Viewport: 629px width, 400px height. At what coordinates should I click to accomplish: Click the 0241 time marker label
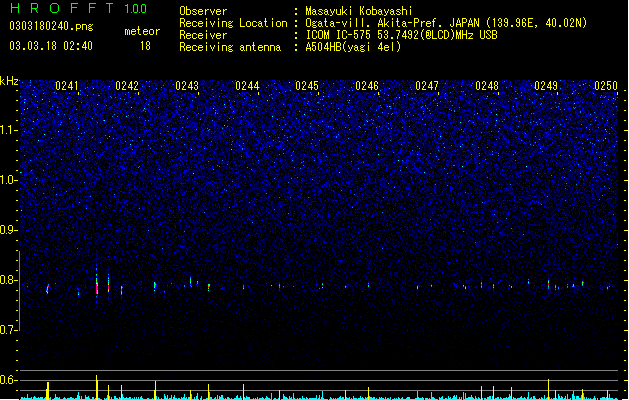(67, 86)
